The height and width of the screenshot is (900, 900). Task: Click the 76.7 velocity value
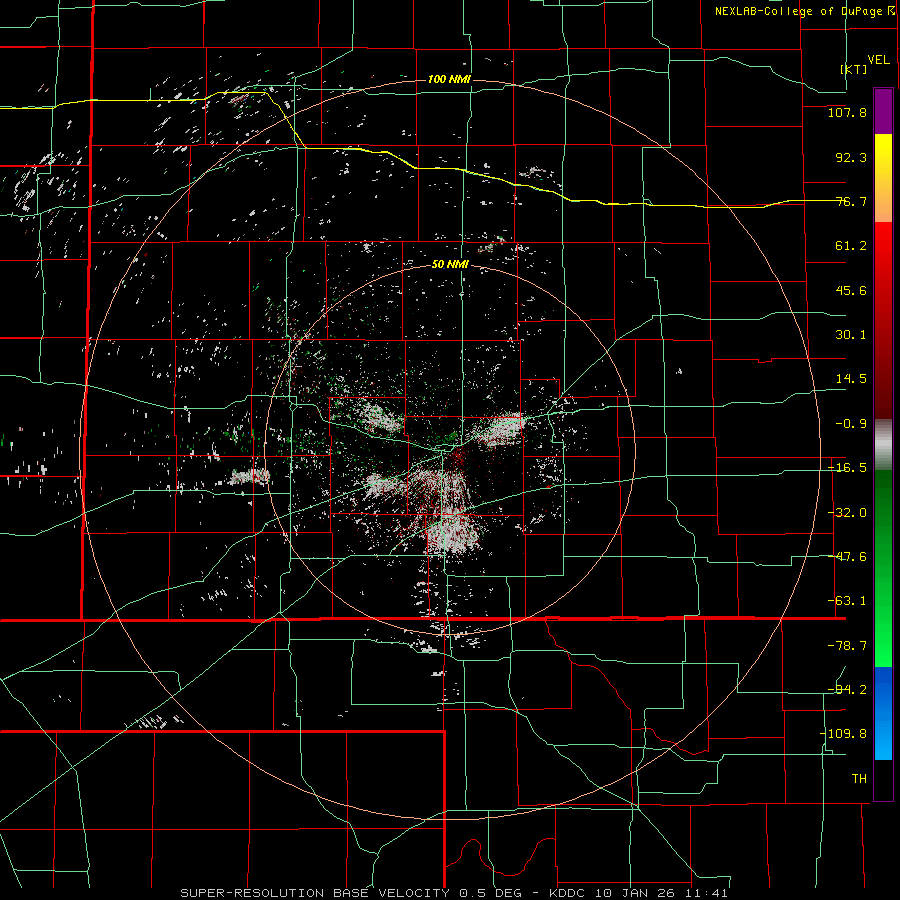[851, 201]
